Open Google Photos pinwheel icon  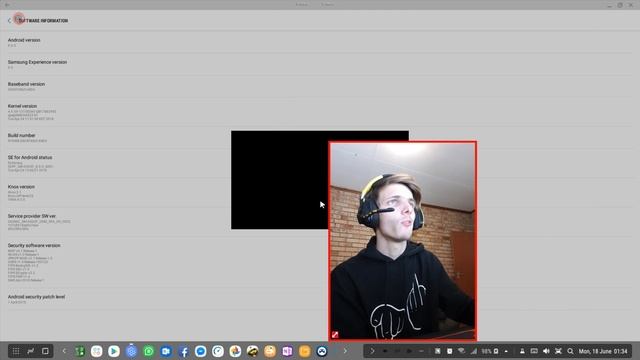(235, 351)
